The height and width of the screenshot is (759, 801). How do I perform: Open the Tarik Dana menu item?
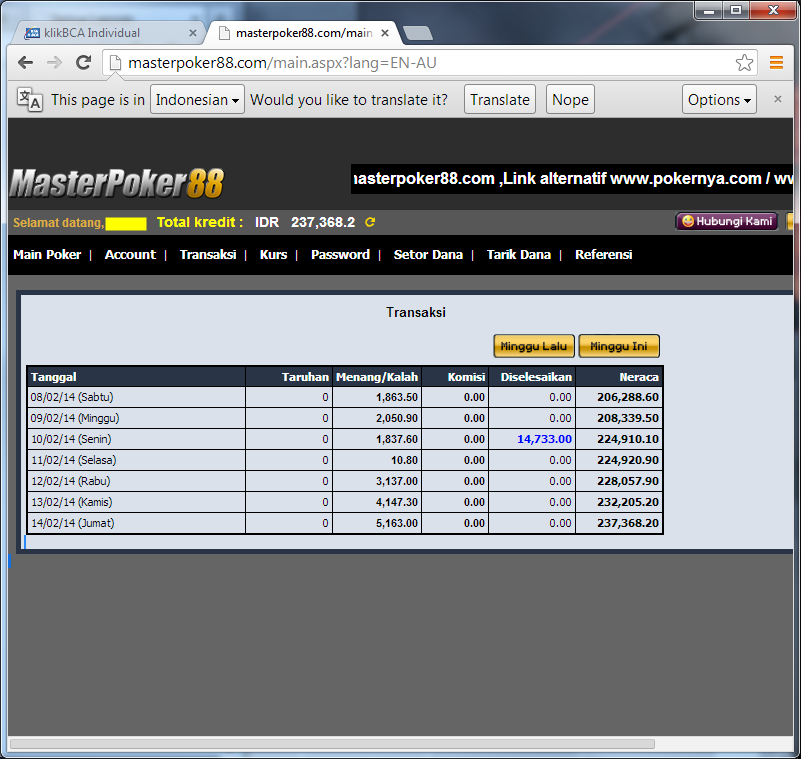519,254
